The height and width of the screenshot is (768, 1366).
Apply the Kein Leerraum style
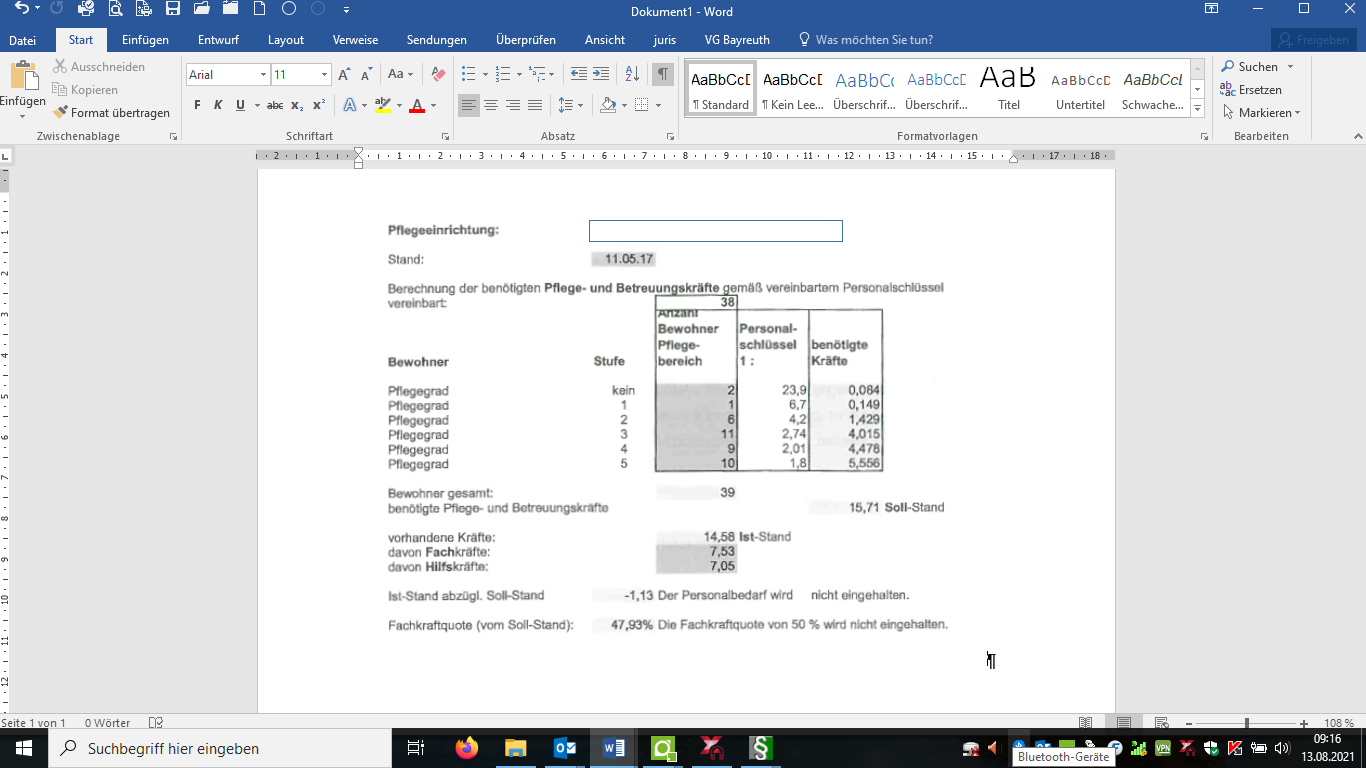(x=792, y=88)
